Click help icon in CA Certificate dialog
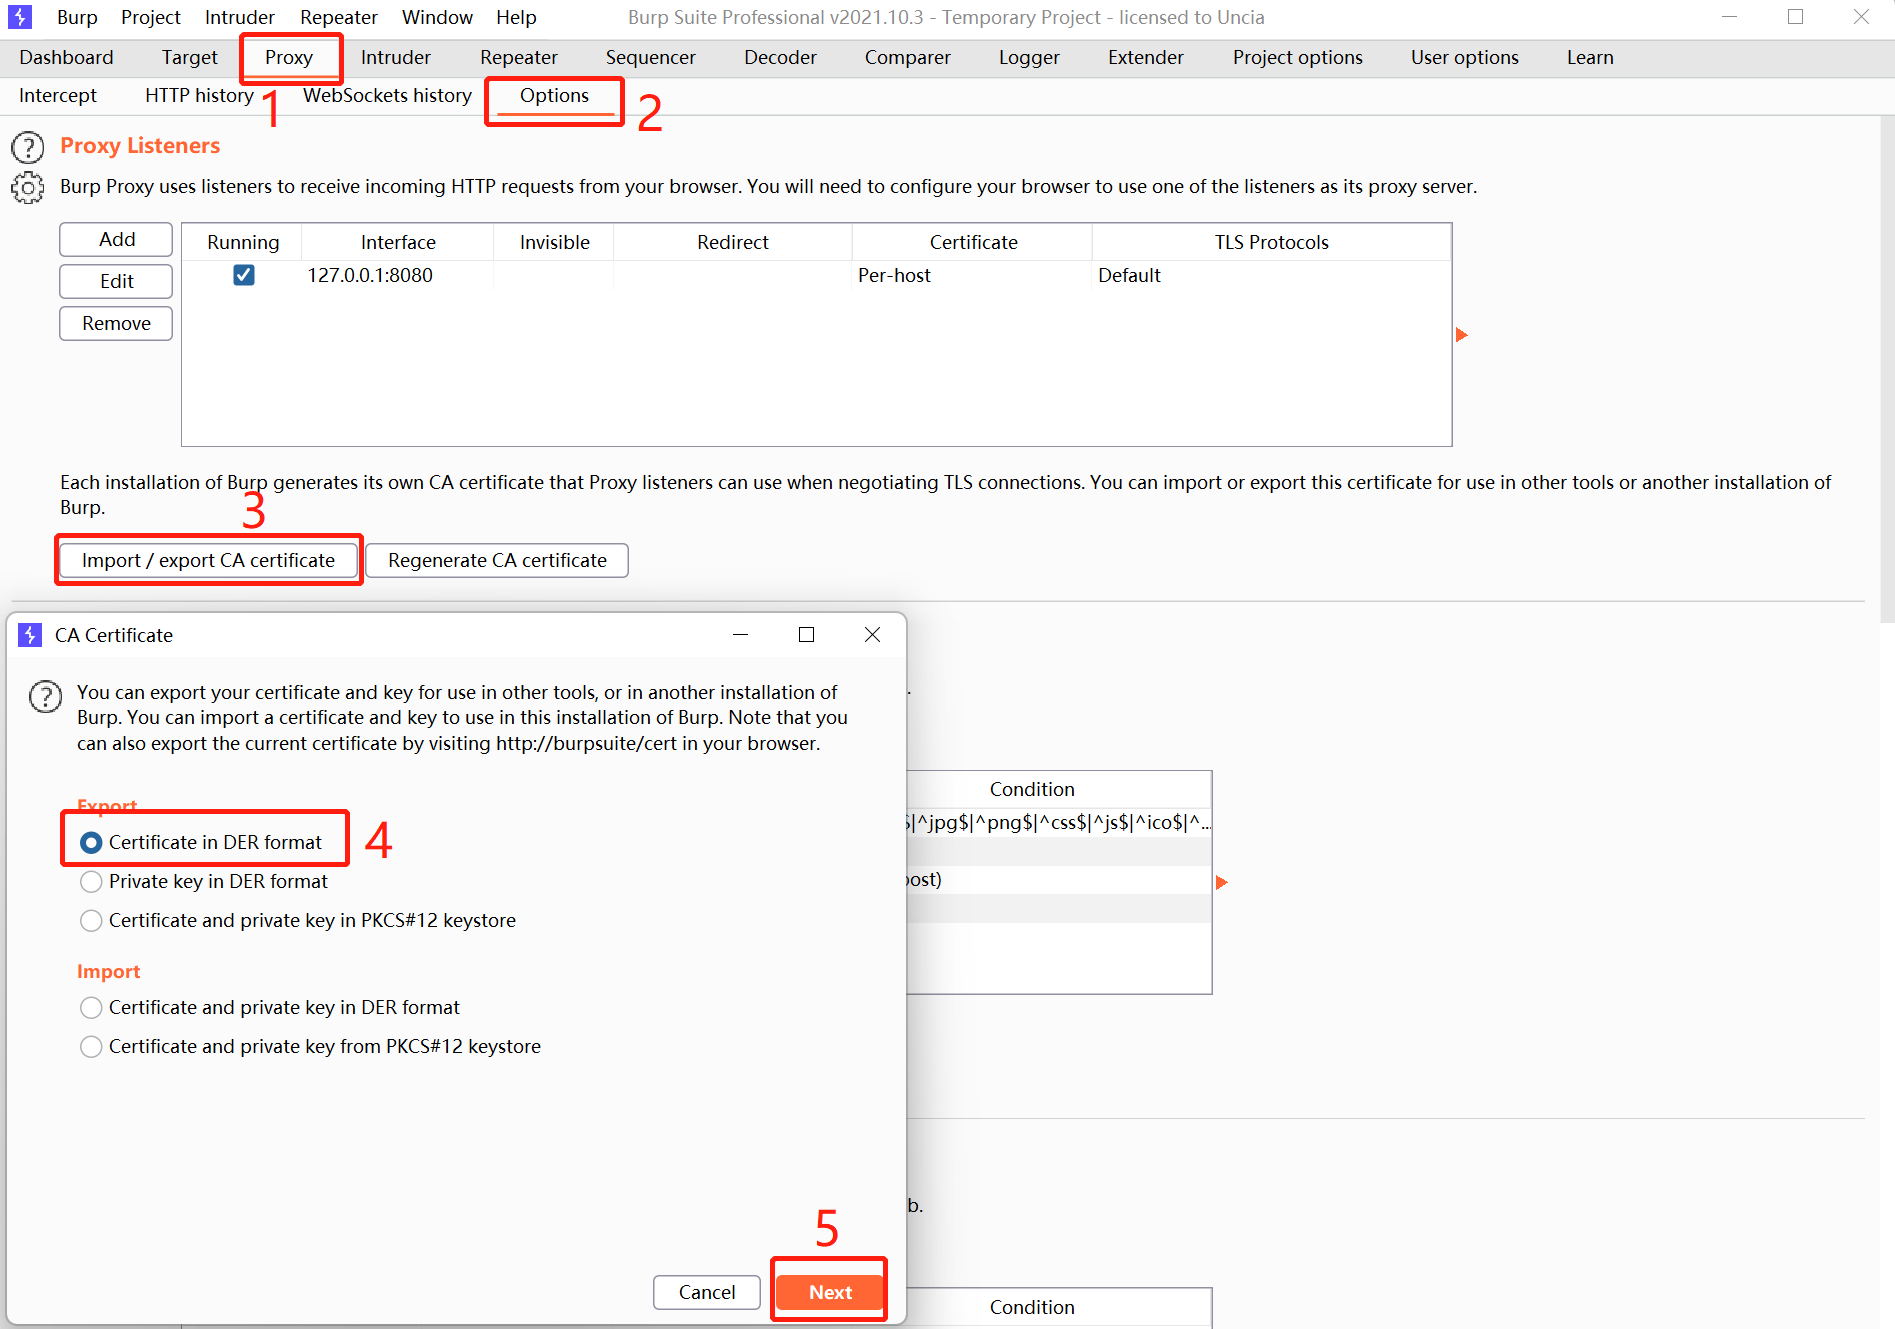This screenshot has height=1329, width=1895. point(45,696)
